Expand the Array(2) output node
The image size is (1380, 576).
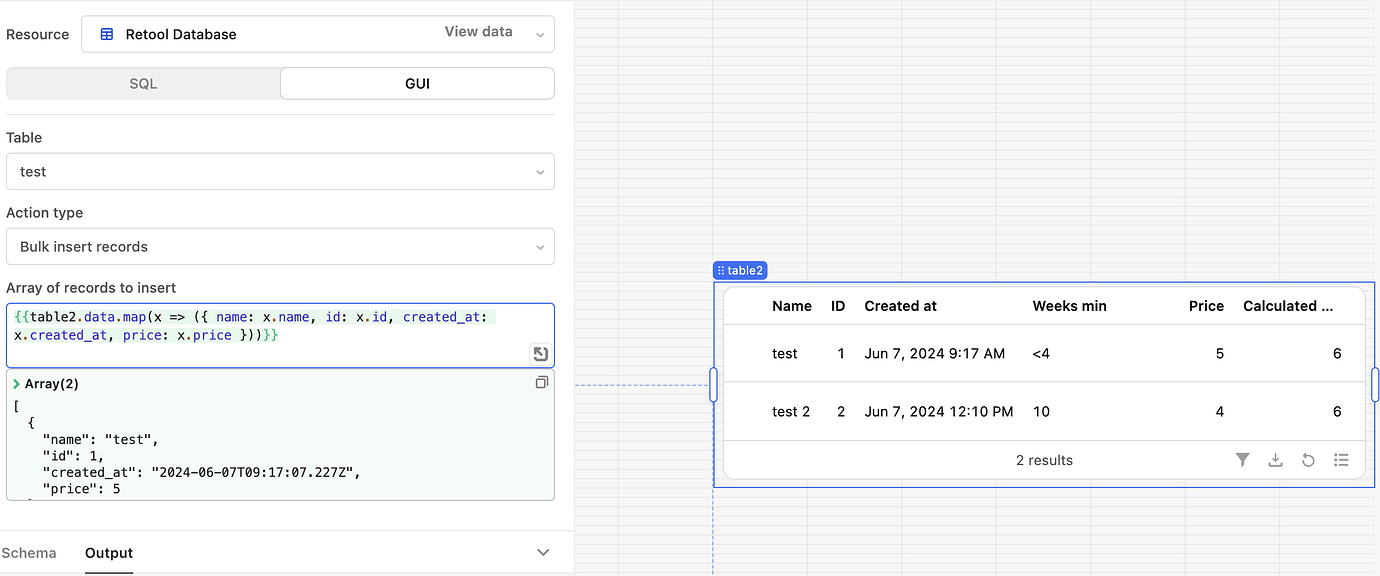pos(18,383)
